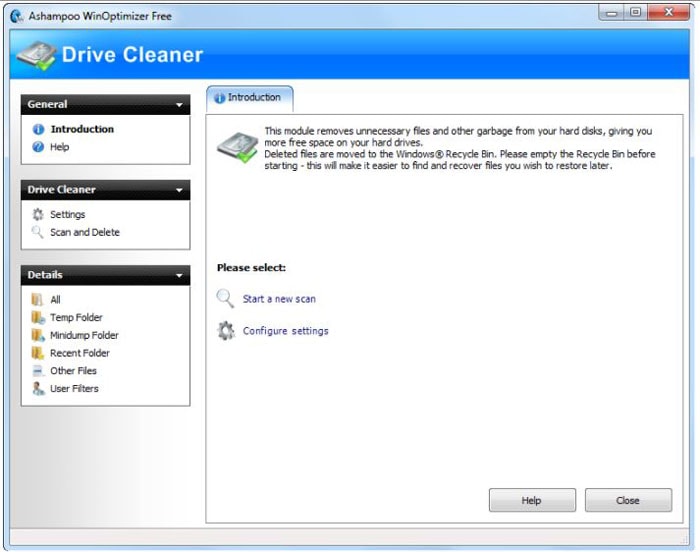Select Recent Folder in Details
The width and height of the screenshot is (700, 552).
pyautogui.click(x=80, y=353)
